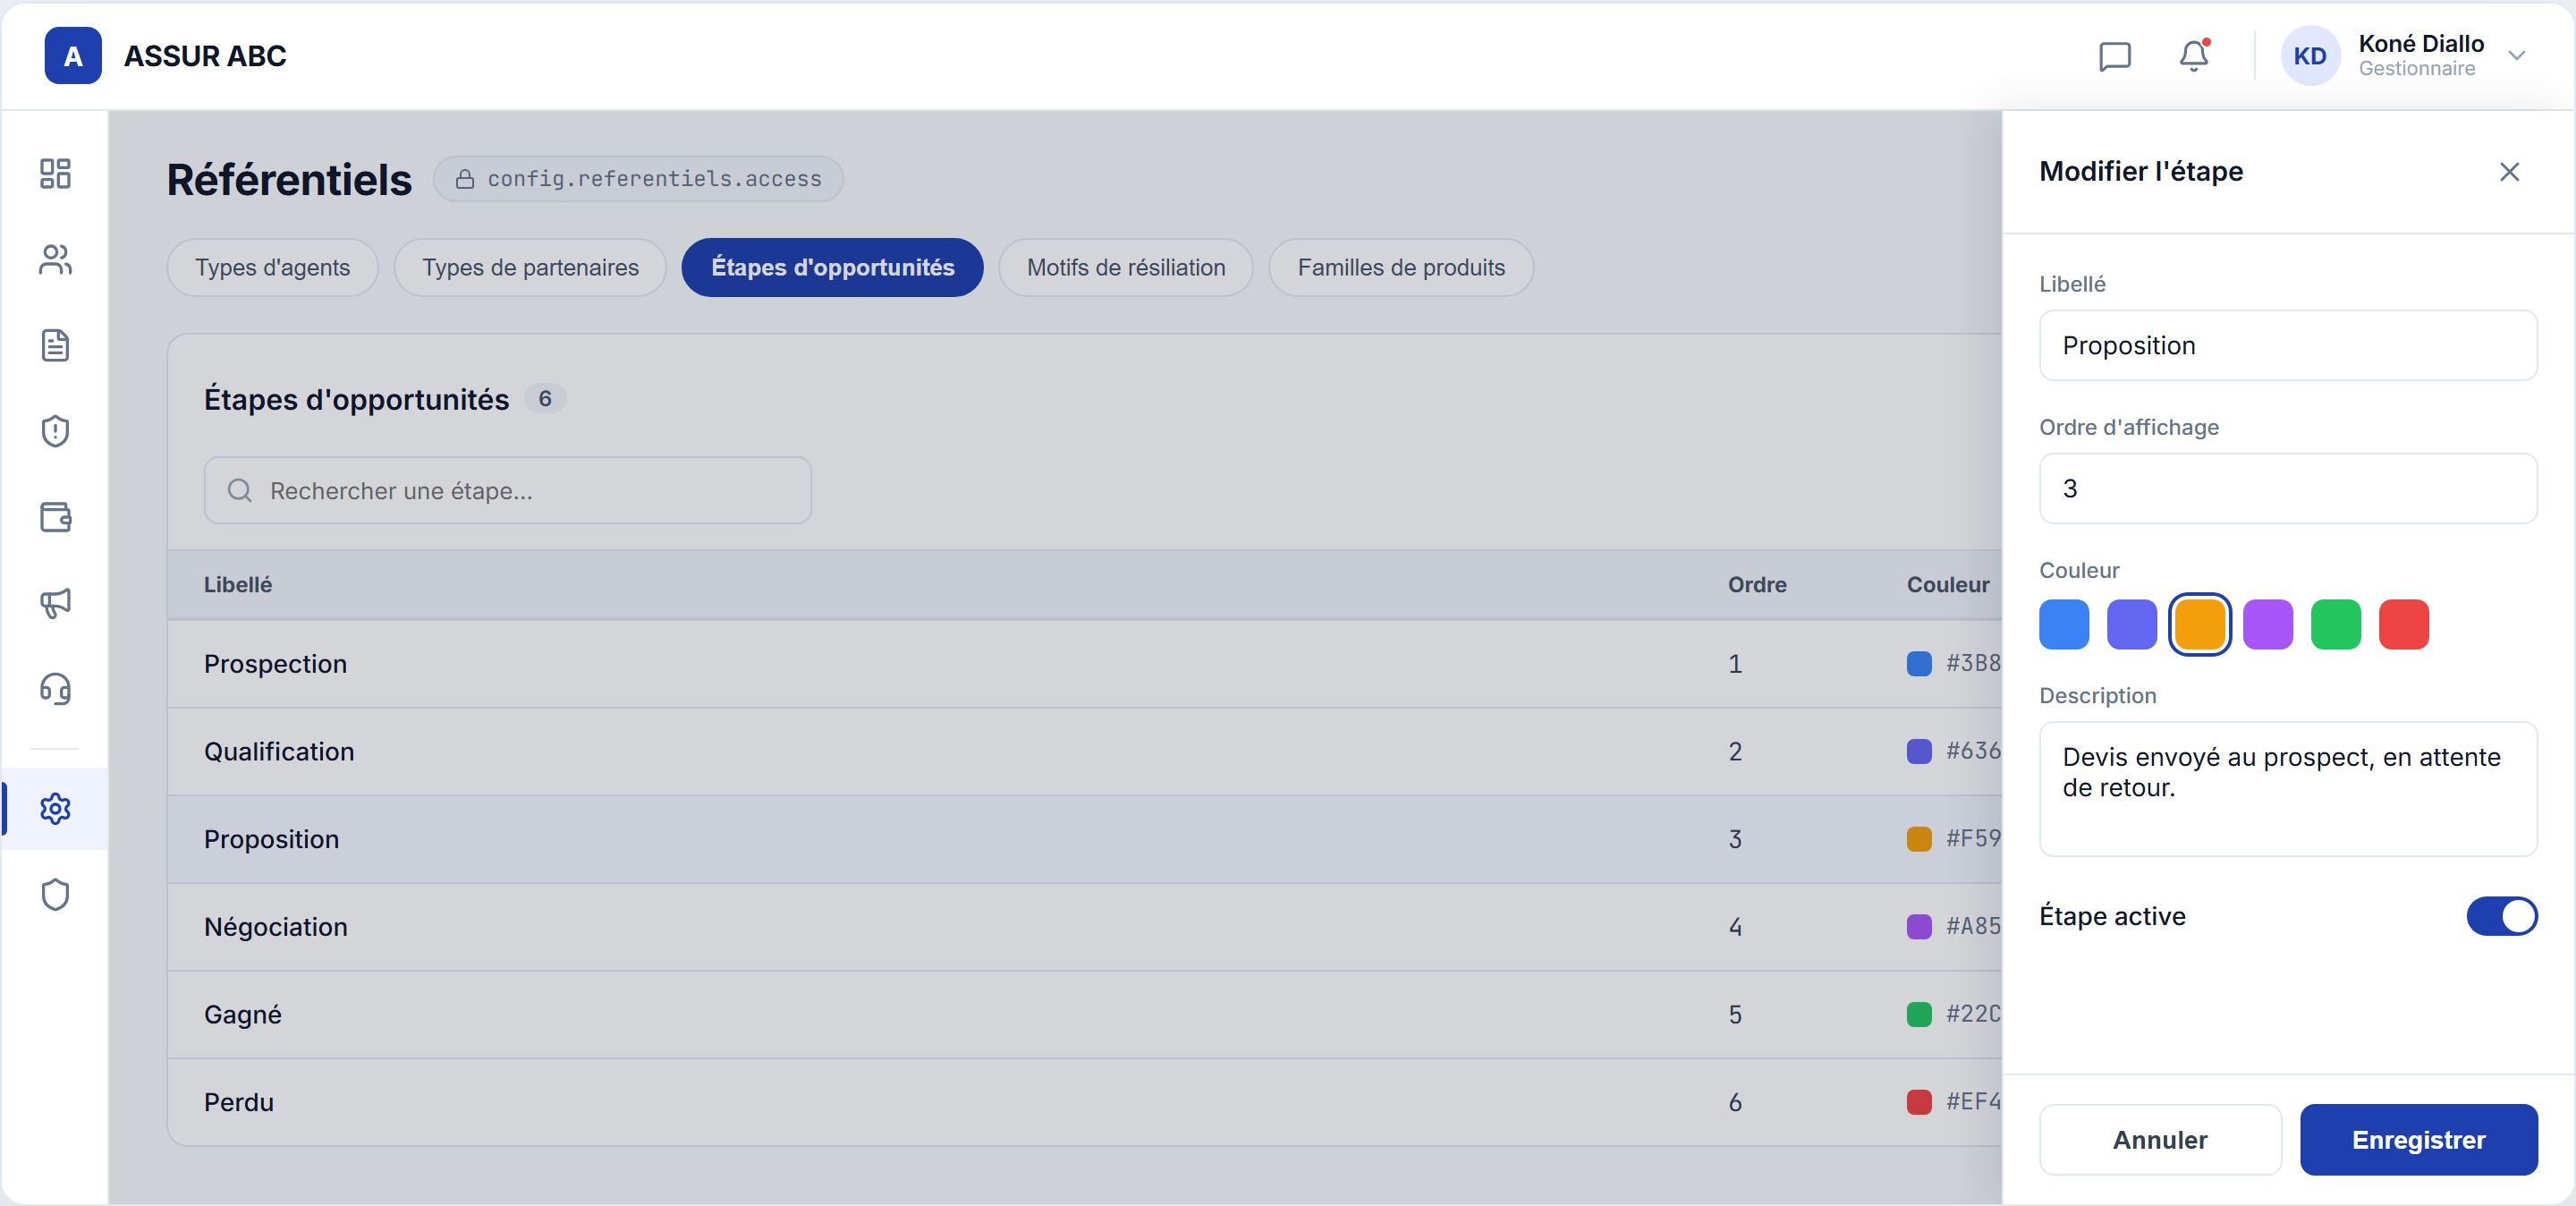
Task: Switch to Familles de produits tab
Action: click(x=1400, y=268)
